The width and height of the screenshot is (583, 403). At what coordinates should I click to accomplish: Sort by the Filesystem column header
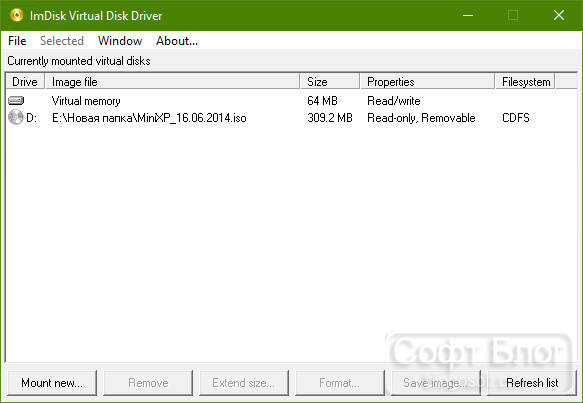pyautogui.click(x=525, y=81)
